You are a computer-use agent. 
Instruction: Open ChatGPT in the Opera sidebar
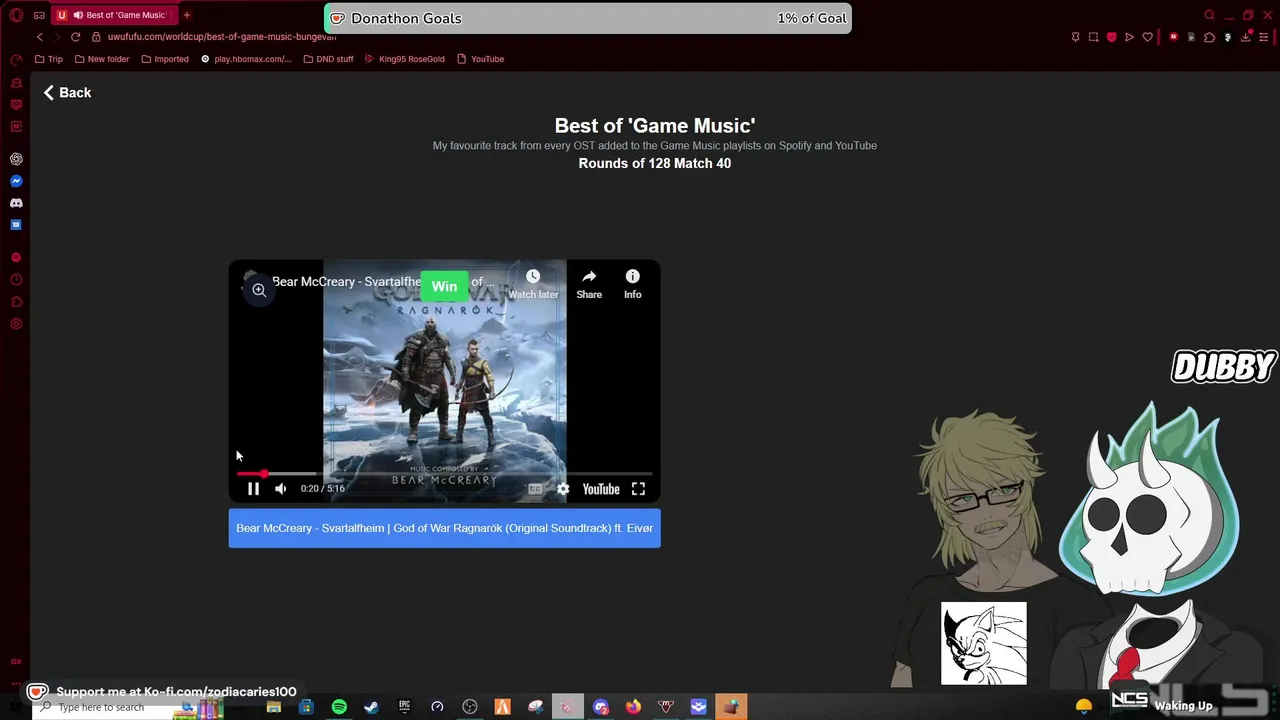coord(16,159)
